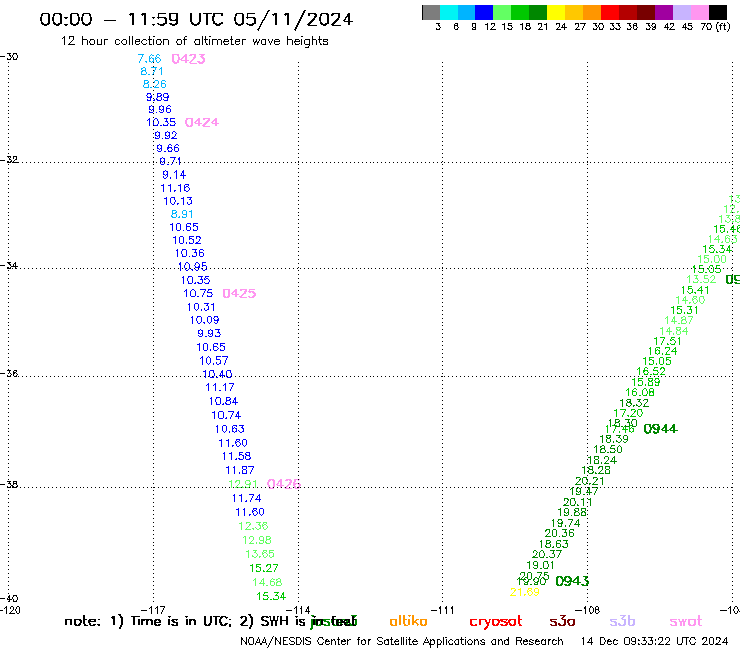The image size is (740, 650).
Task: Click the wave height value '11.58'
Action: tap(236, 456)
